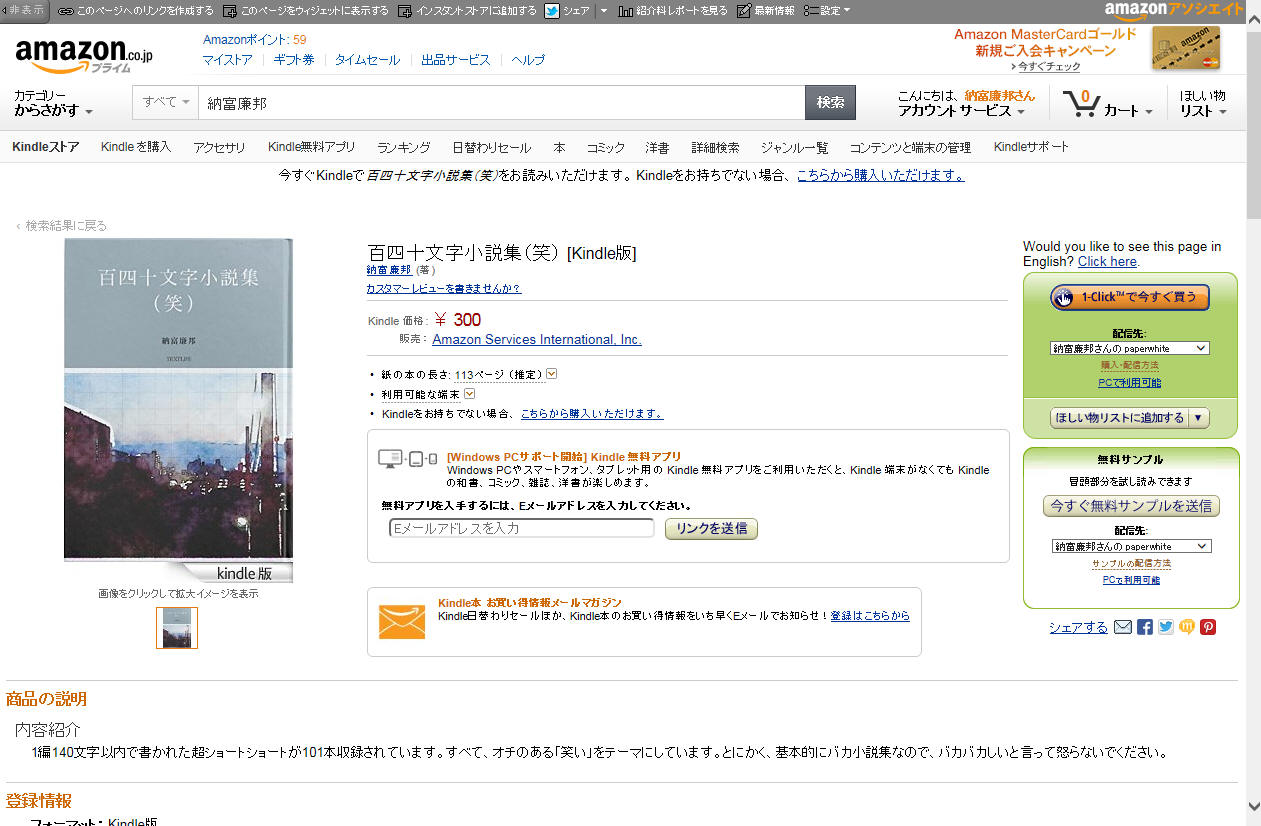Open the マイストア link
The width and height of the screenshot is (1261, 826).
[228, 60]
